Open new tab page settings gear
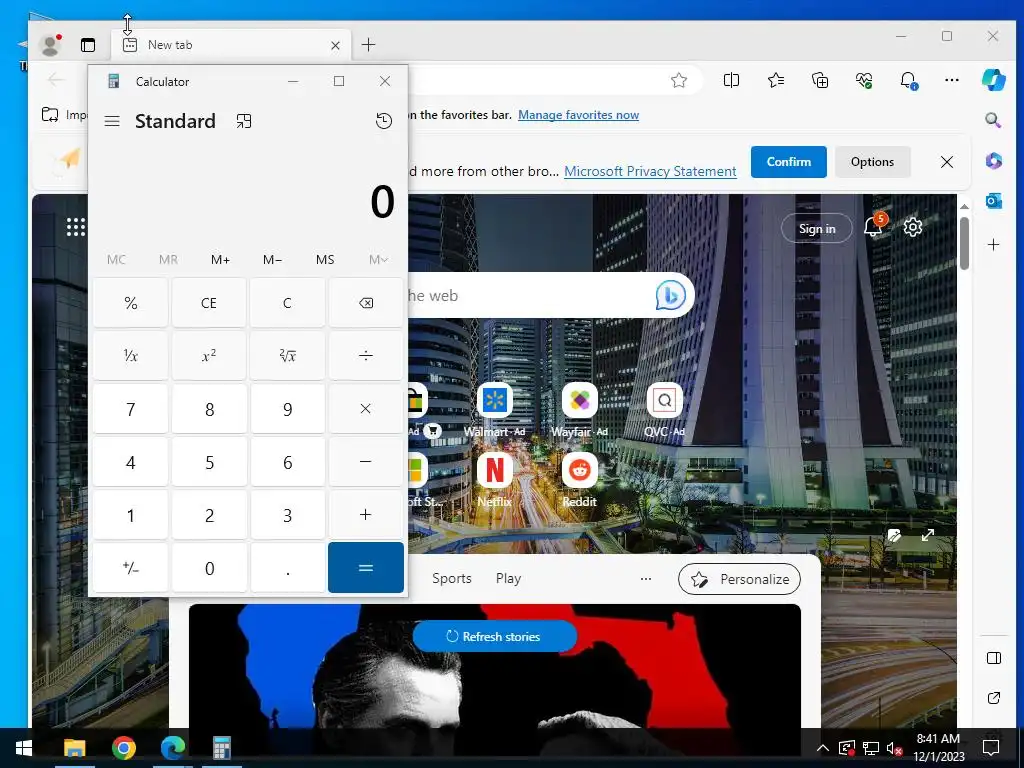 (x=913, y=227)
